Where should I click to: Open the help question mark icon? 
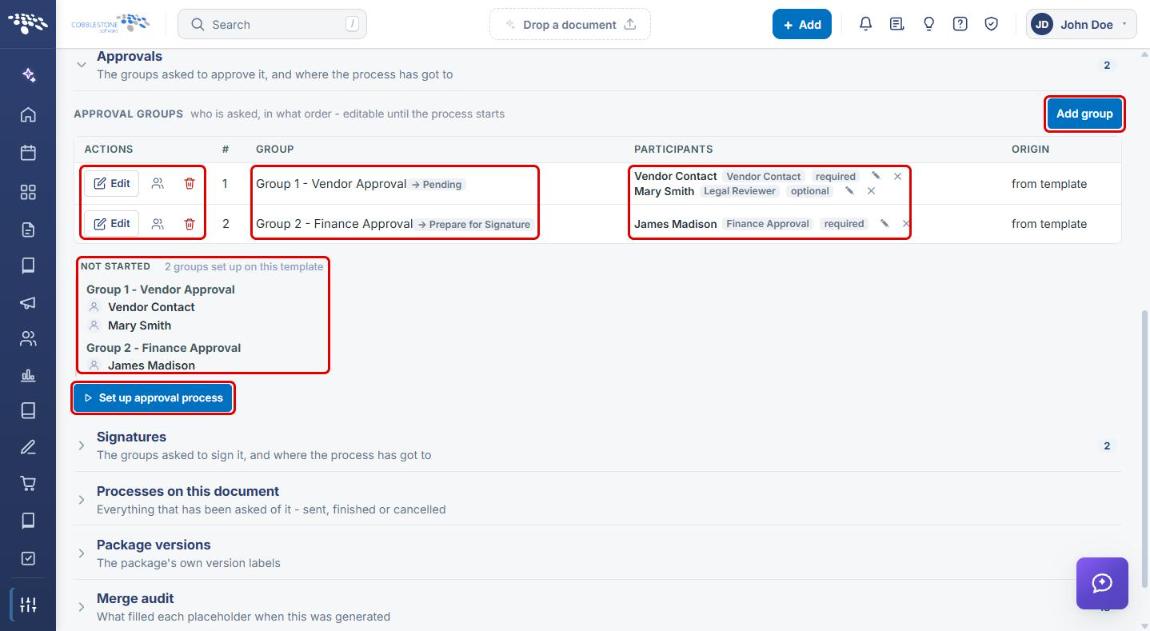tap(959, 24)
